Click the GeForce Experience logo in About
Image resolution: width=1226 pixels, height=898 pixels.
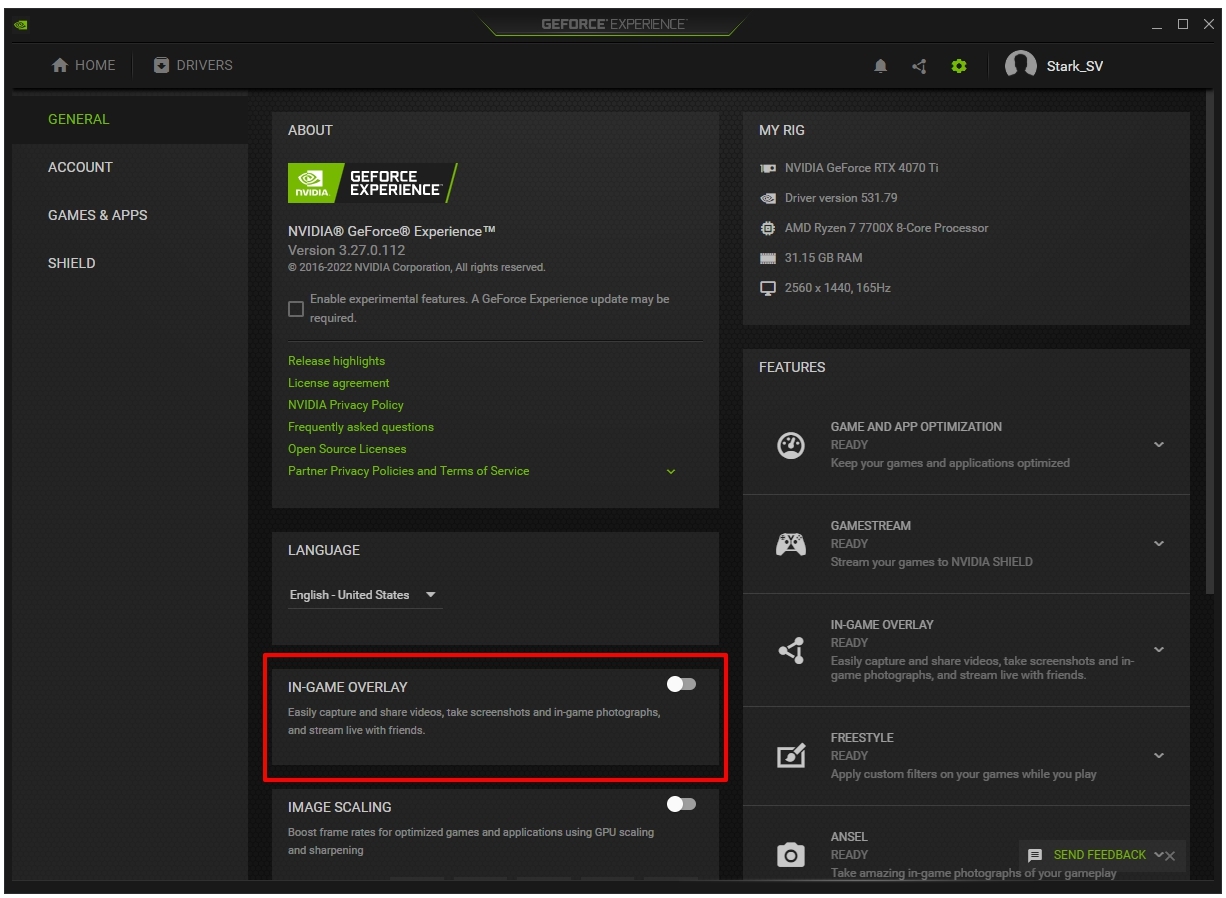(373, 183)
